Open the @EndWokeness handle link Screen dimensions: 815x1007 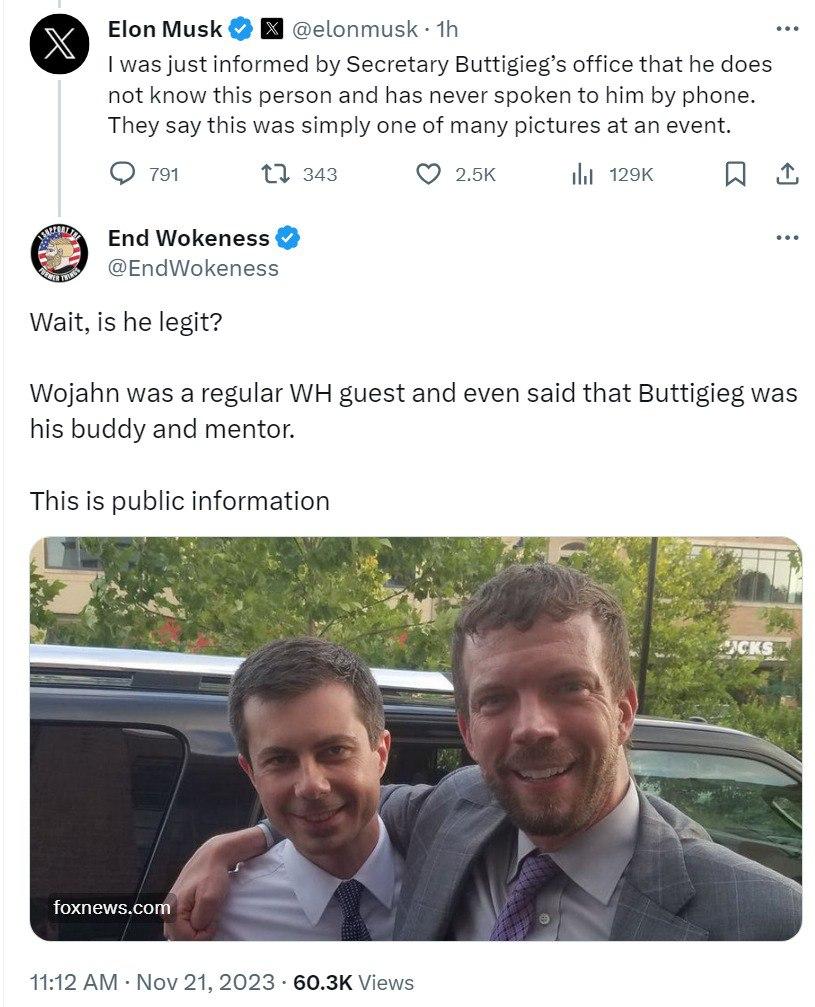(x=193, y=268)
